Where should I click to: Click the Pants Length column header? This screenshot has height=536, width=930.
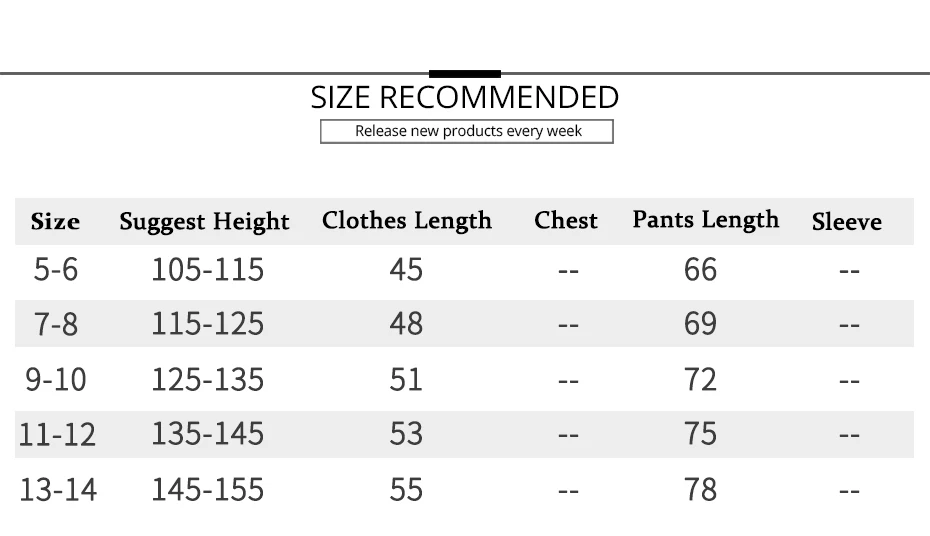[x=705, y=220]
